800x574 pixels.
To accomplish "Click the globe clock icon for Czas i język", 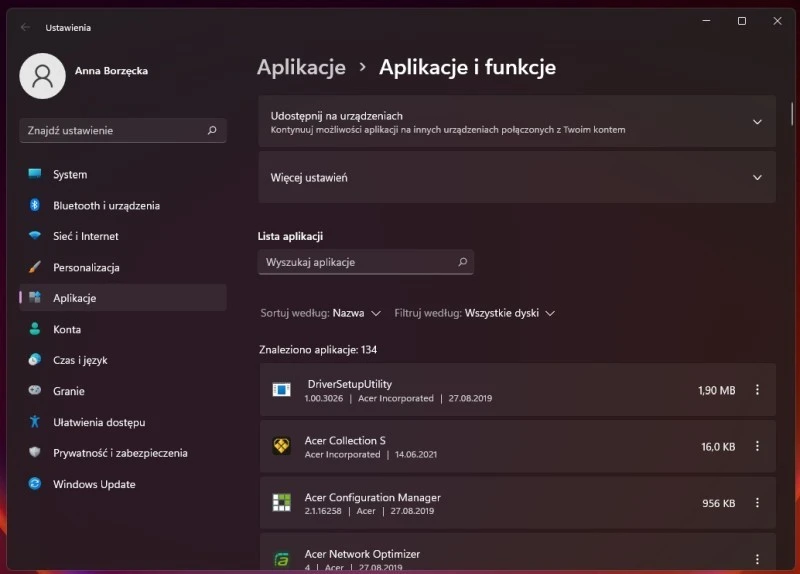I will tap(35, 359).
